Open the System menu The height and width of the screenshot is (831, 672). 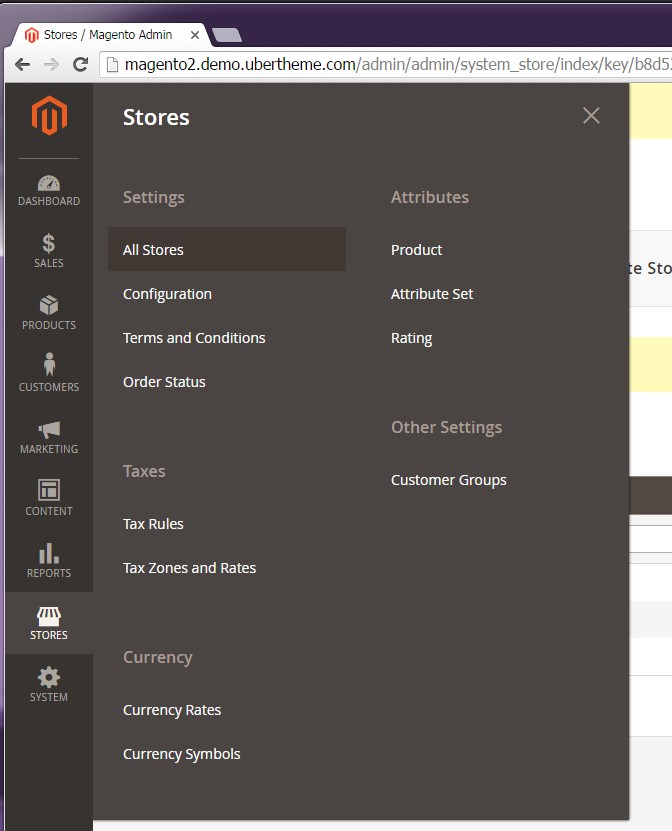pyautogui.click(x=49, y=685)
